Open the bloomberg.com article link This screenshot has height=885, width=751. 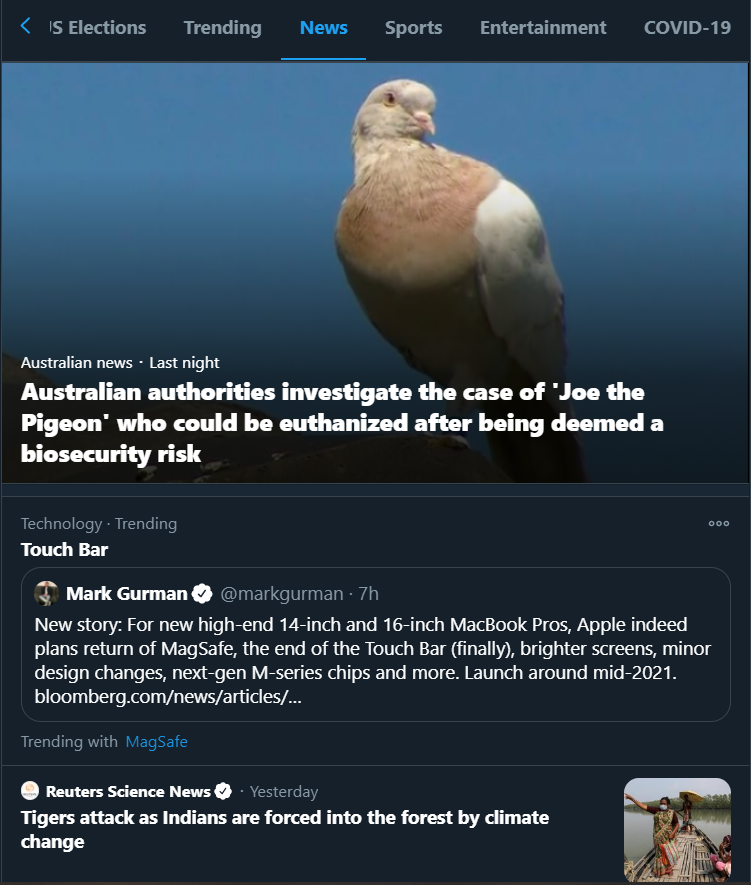[168, 696]
